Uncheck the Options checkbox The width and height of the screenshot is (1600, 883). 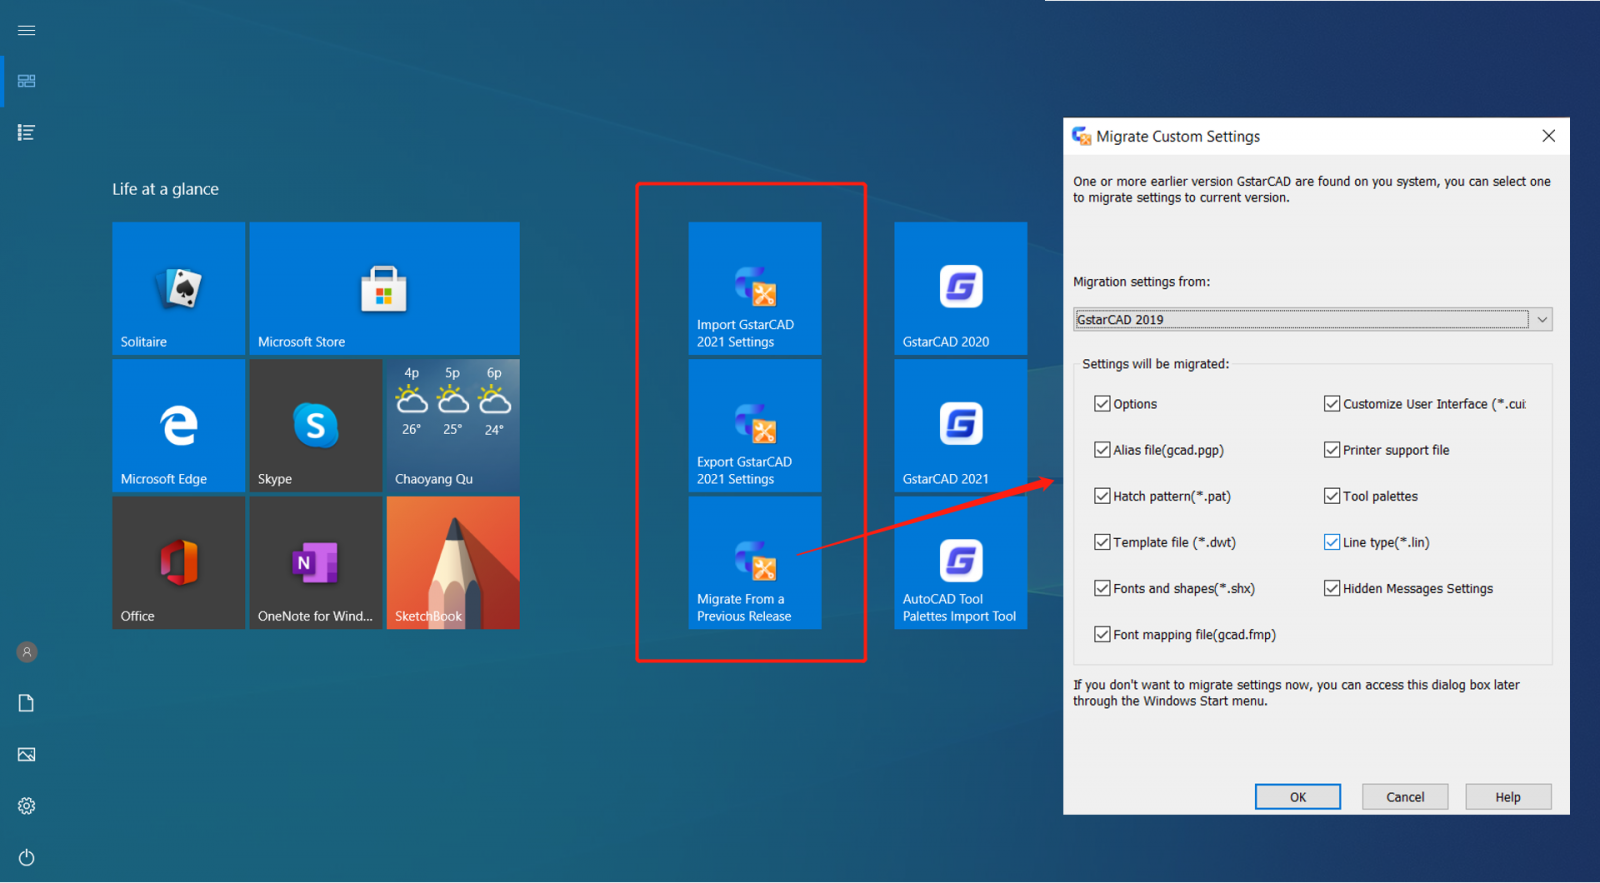pos(1102,404)
